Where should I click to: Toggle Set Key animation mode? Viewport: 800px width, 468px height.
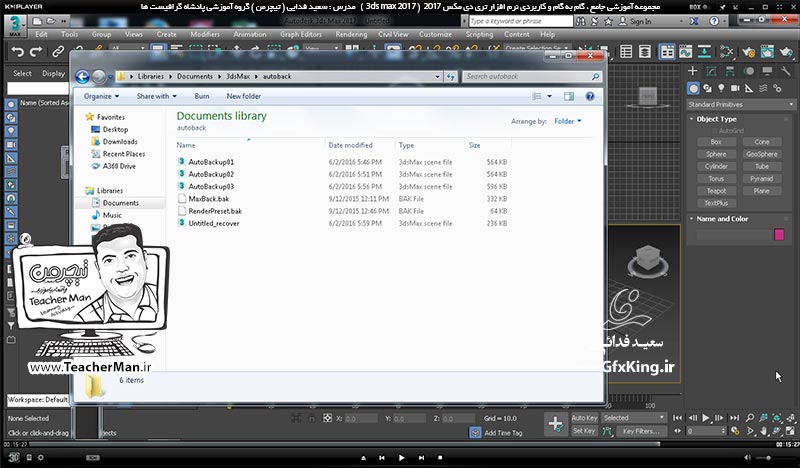click(x=584, y=431)
